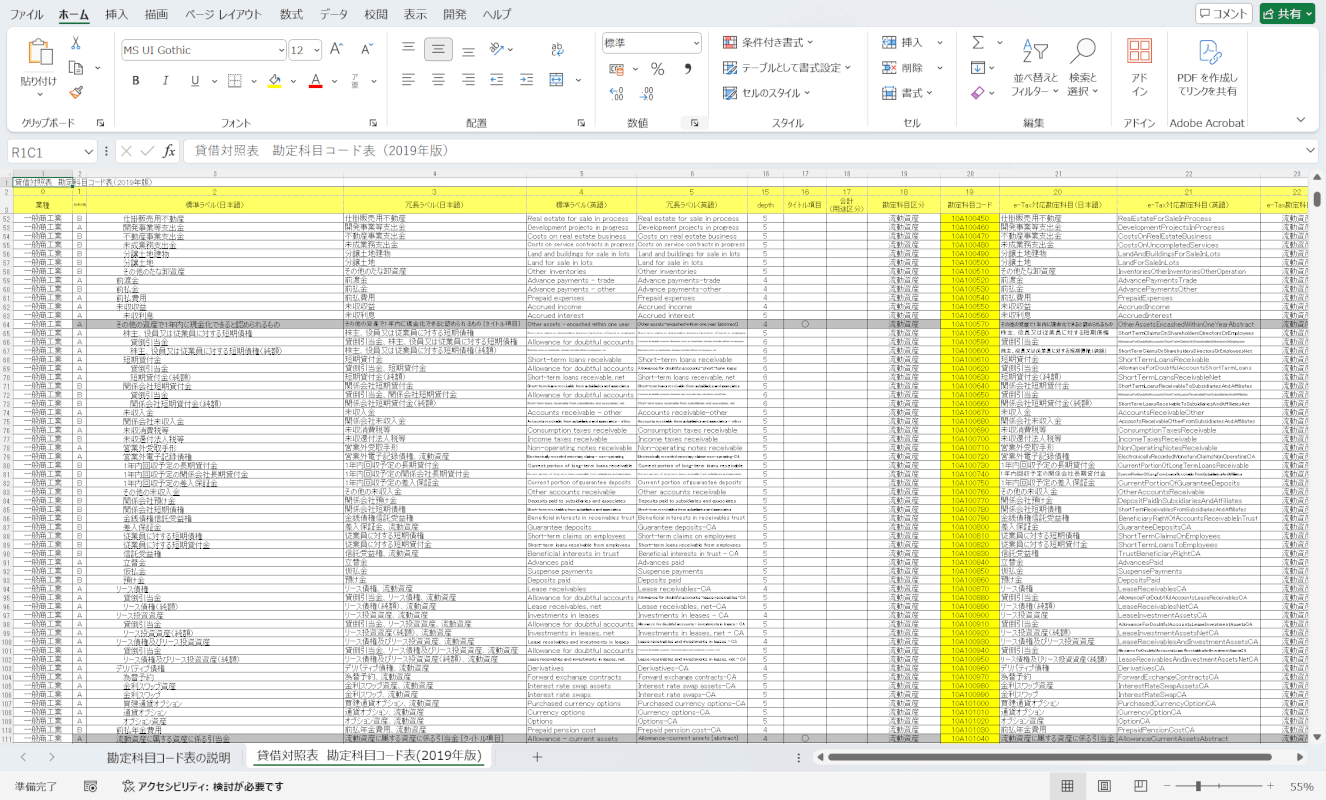The height and width of the screenshot is (800, 1326).
Task: Apply yellow fill color bucket
Action: (275, 81)
